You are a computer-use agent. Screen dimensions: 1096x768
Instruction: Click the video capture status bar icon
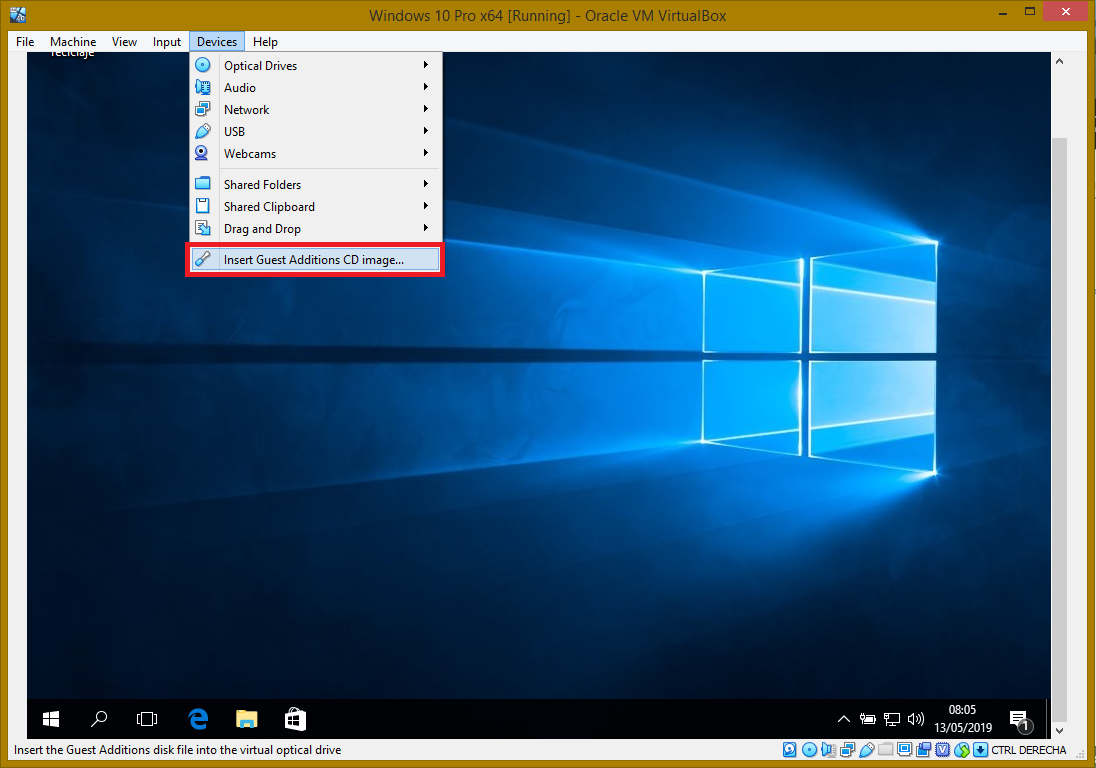point(923,750)
